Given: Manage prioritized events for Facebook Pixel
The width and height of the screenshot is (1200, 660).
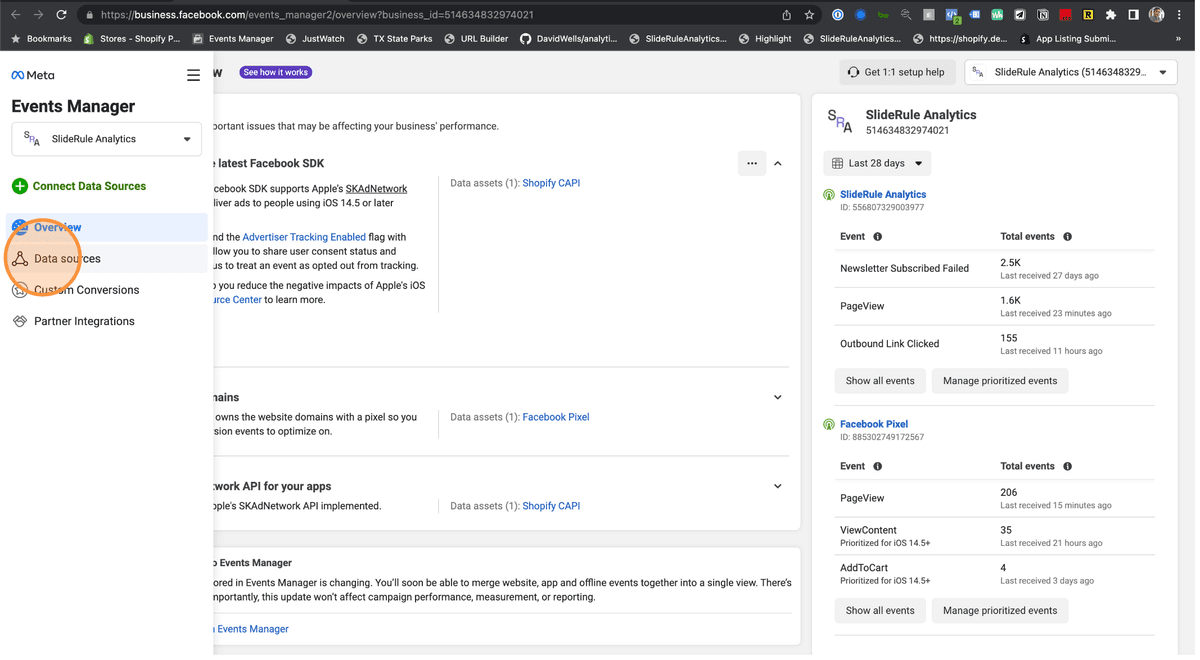Looking at the screenshot, I should click(1000, 610).
